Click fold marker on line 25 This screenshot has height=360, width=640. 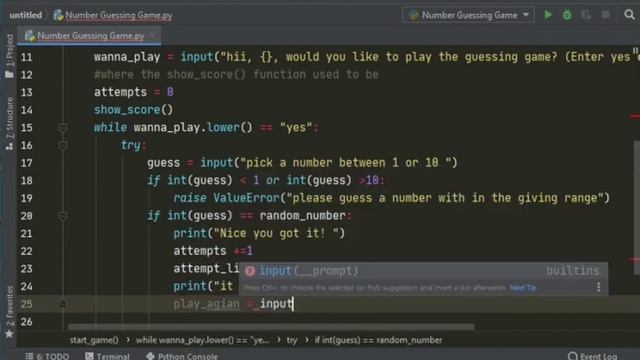coord(62,304)
